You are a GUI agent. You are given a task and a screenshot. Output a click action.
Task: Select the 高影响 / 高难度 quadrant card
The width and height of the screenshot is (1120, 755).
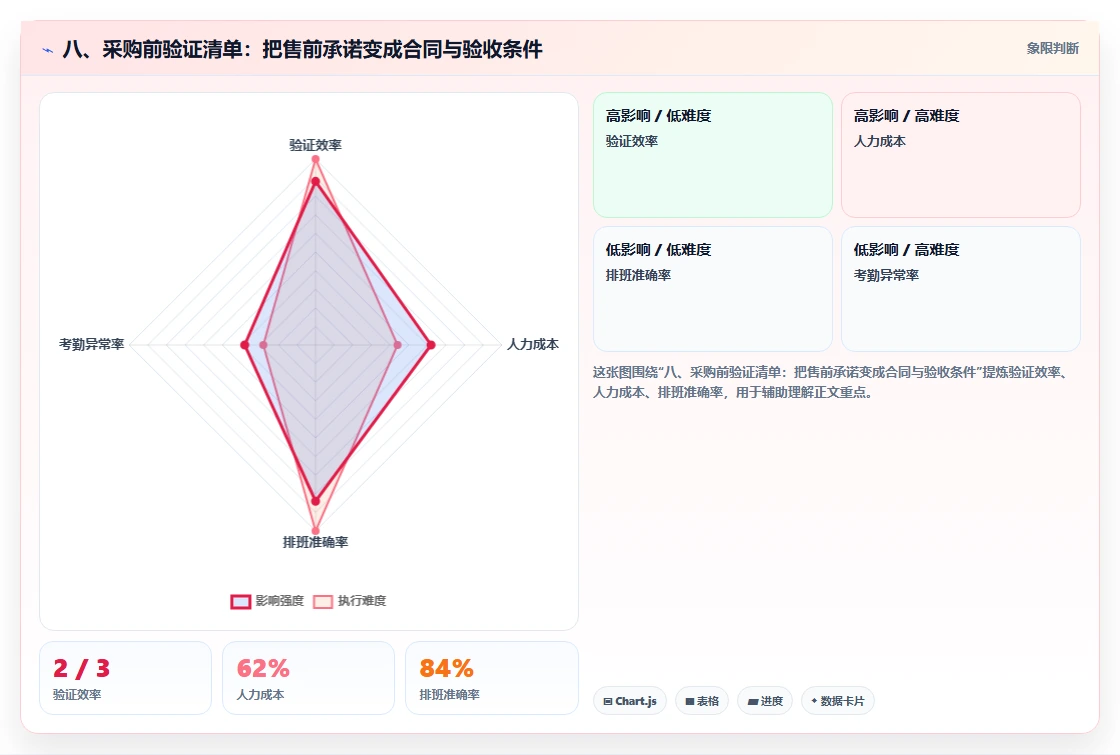(961, 155)
